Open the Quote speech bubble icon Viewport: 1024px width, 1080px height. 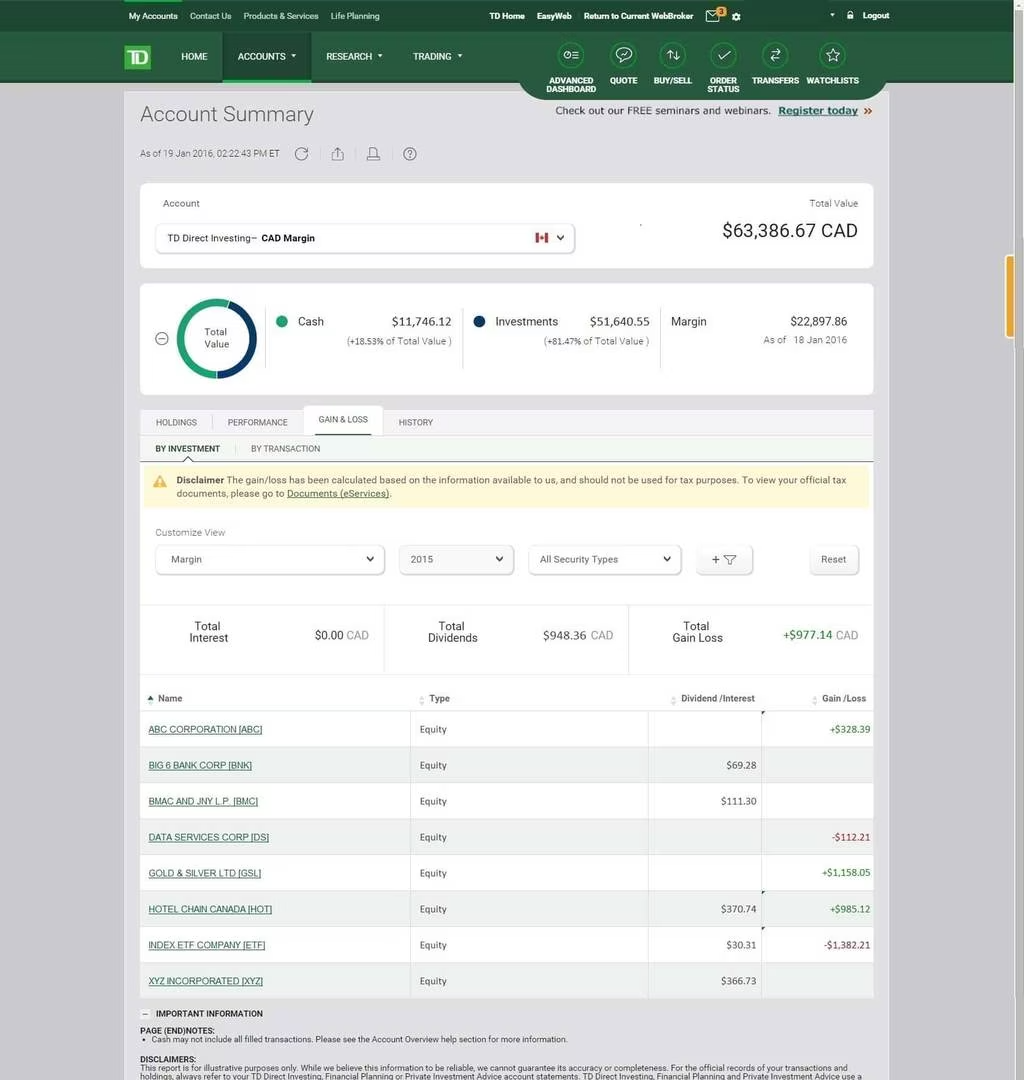pos(624,55)
